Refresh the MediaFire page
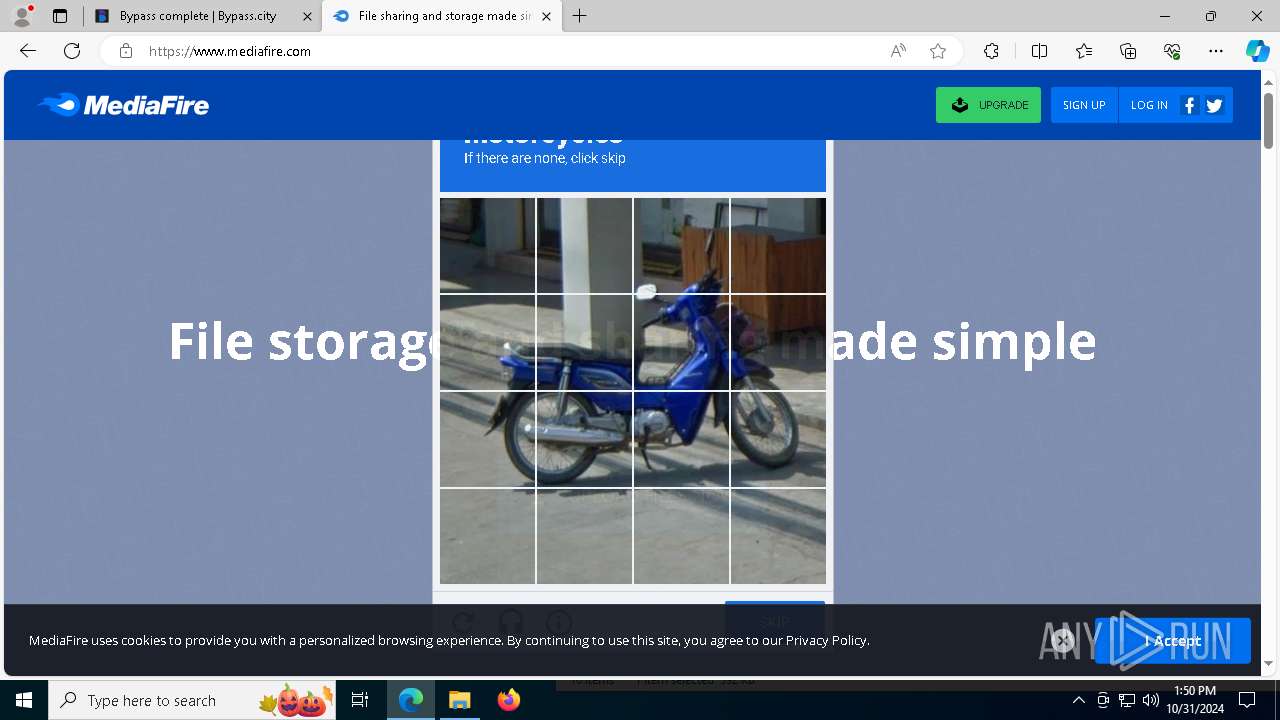 click(x=72, y=51)
